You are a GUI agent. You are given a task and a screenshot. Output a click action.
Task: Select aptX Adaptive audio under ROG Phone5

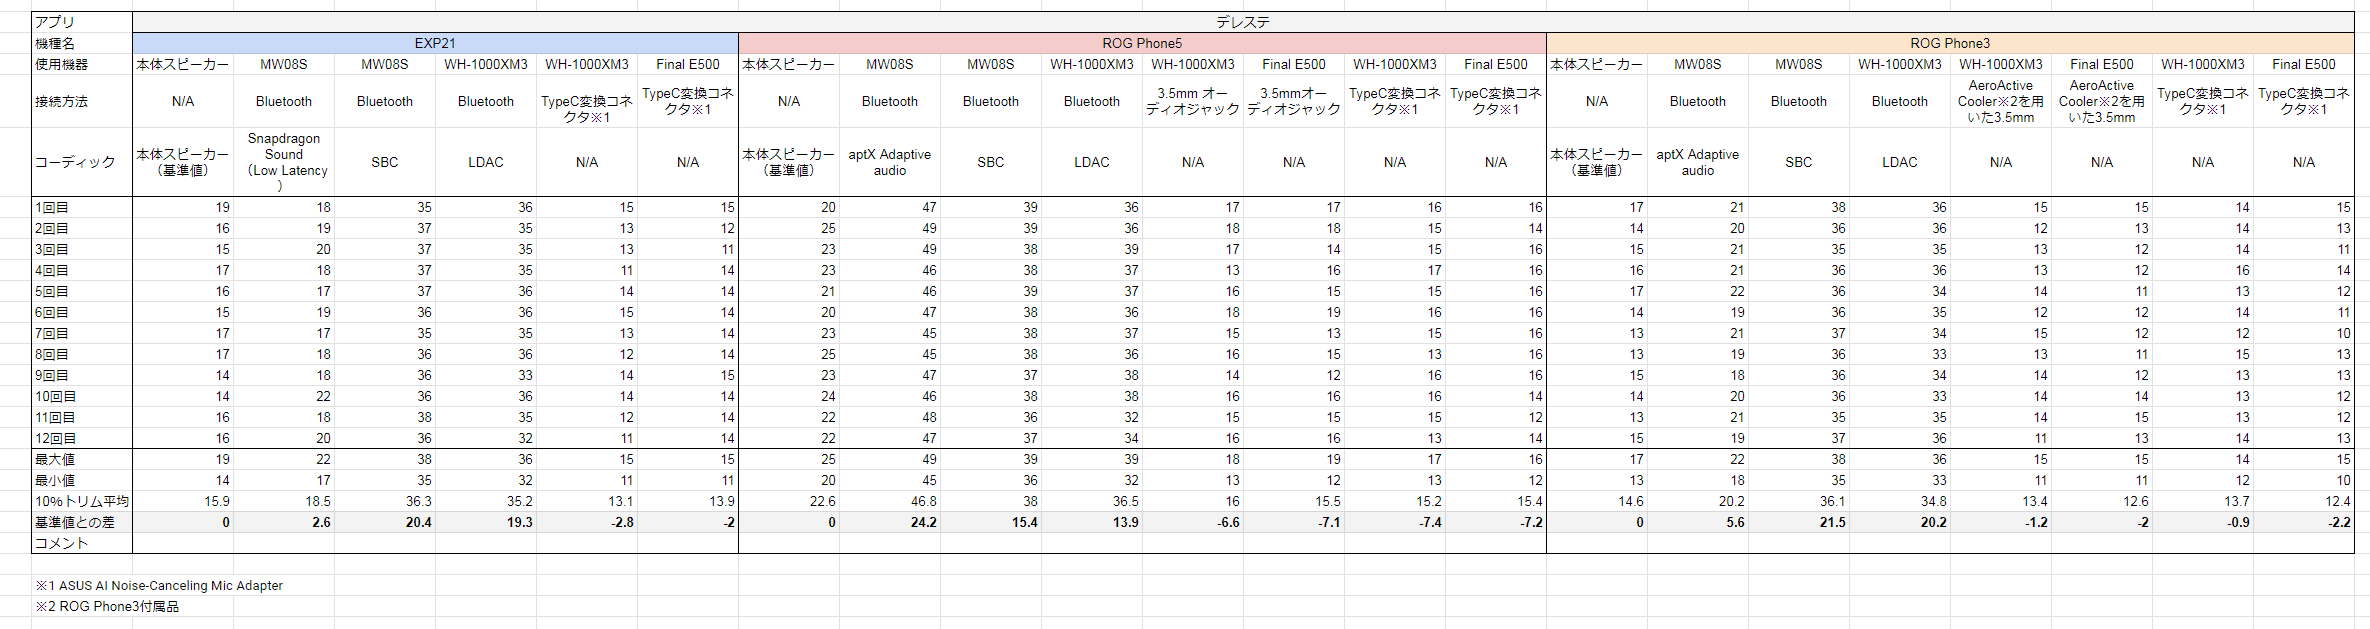tap(890, 161)
